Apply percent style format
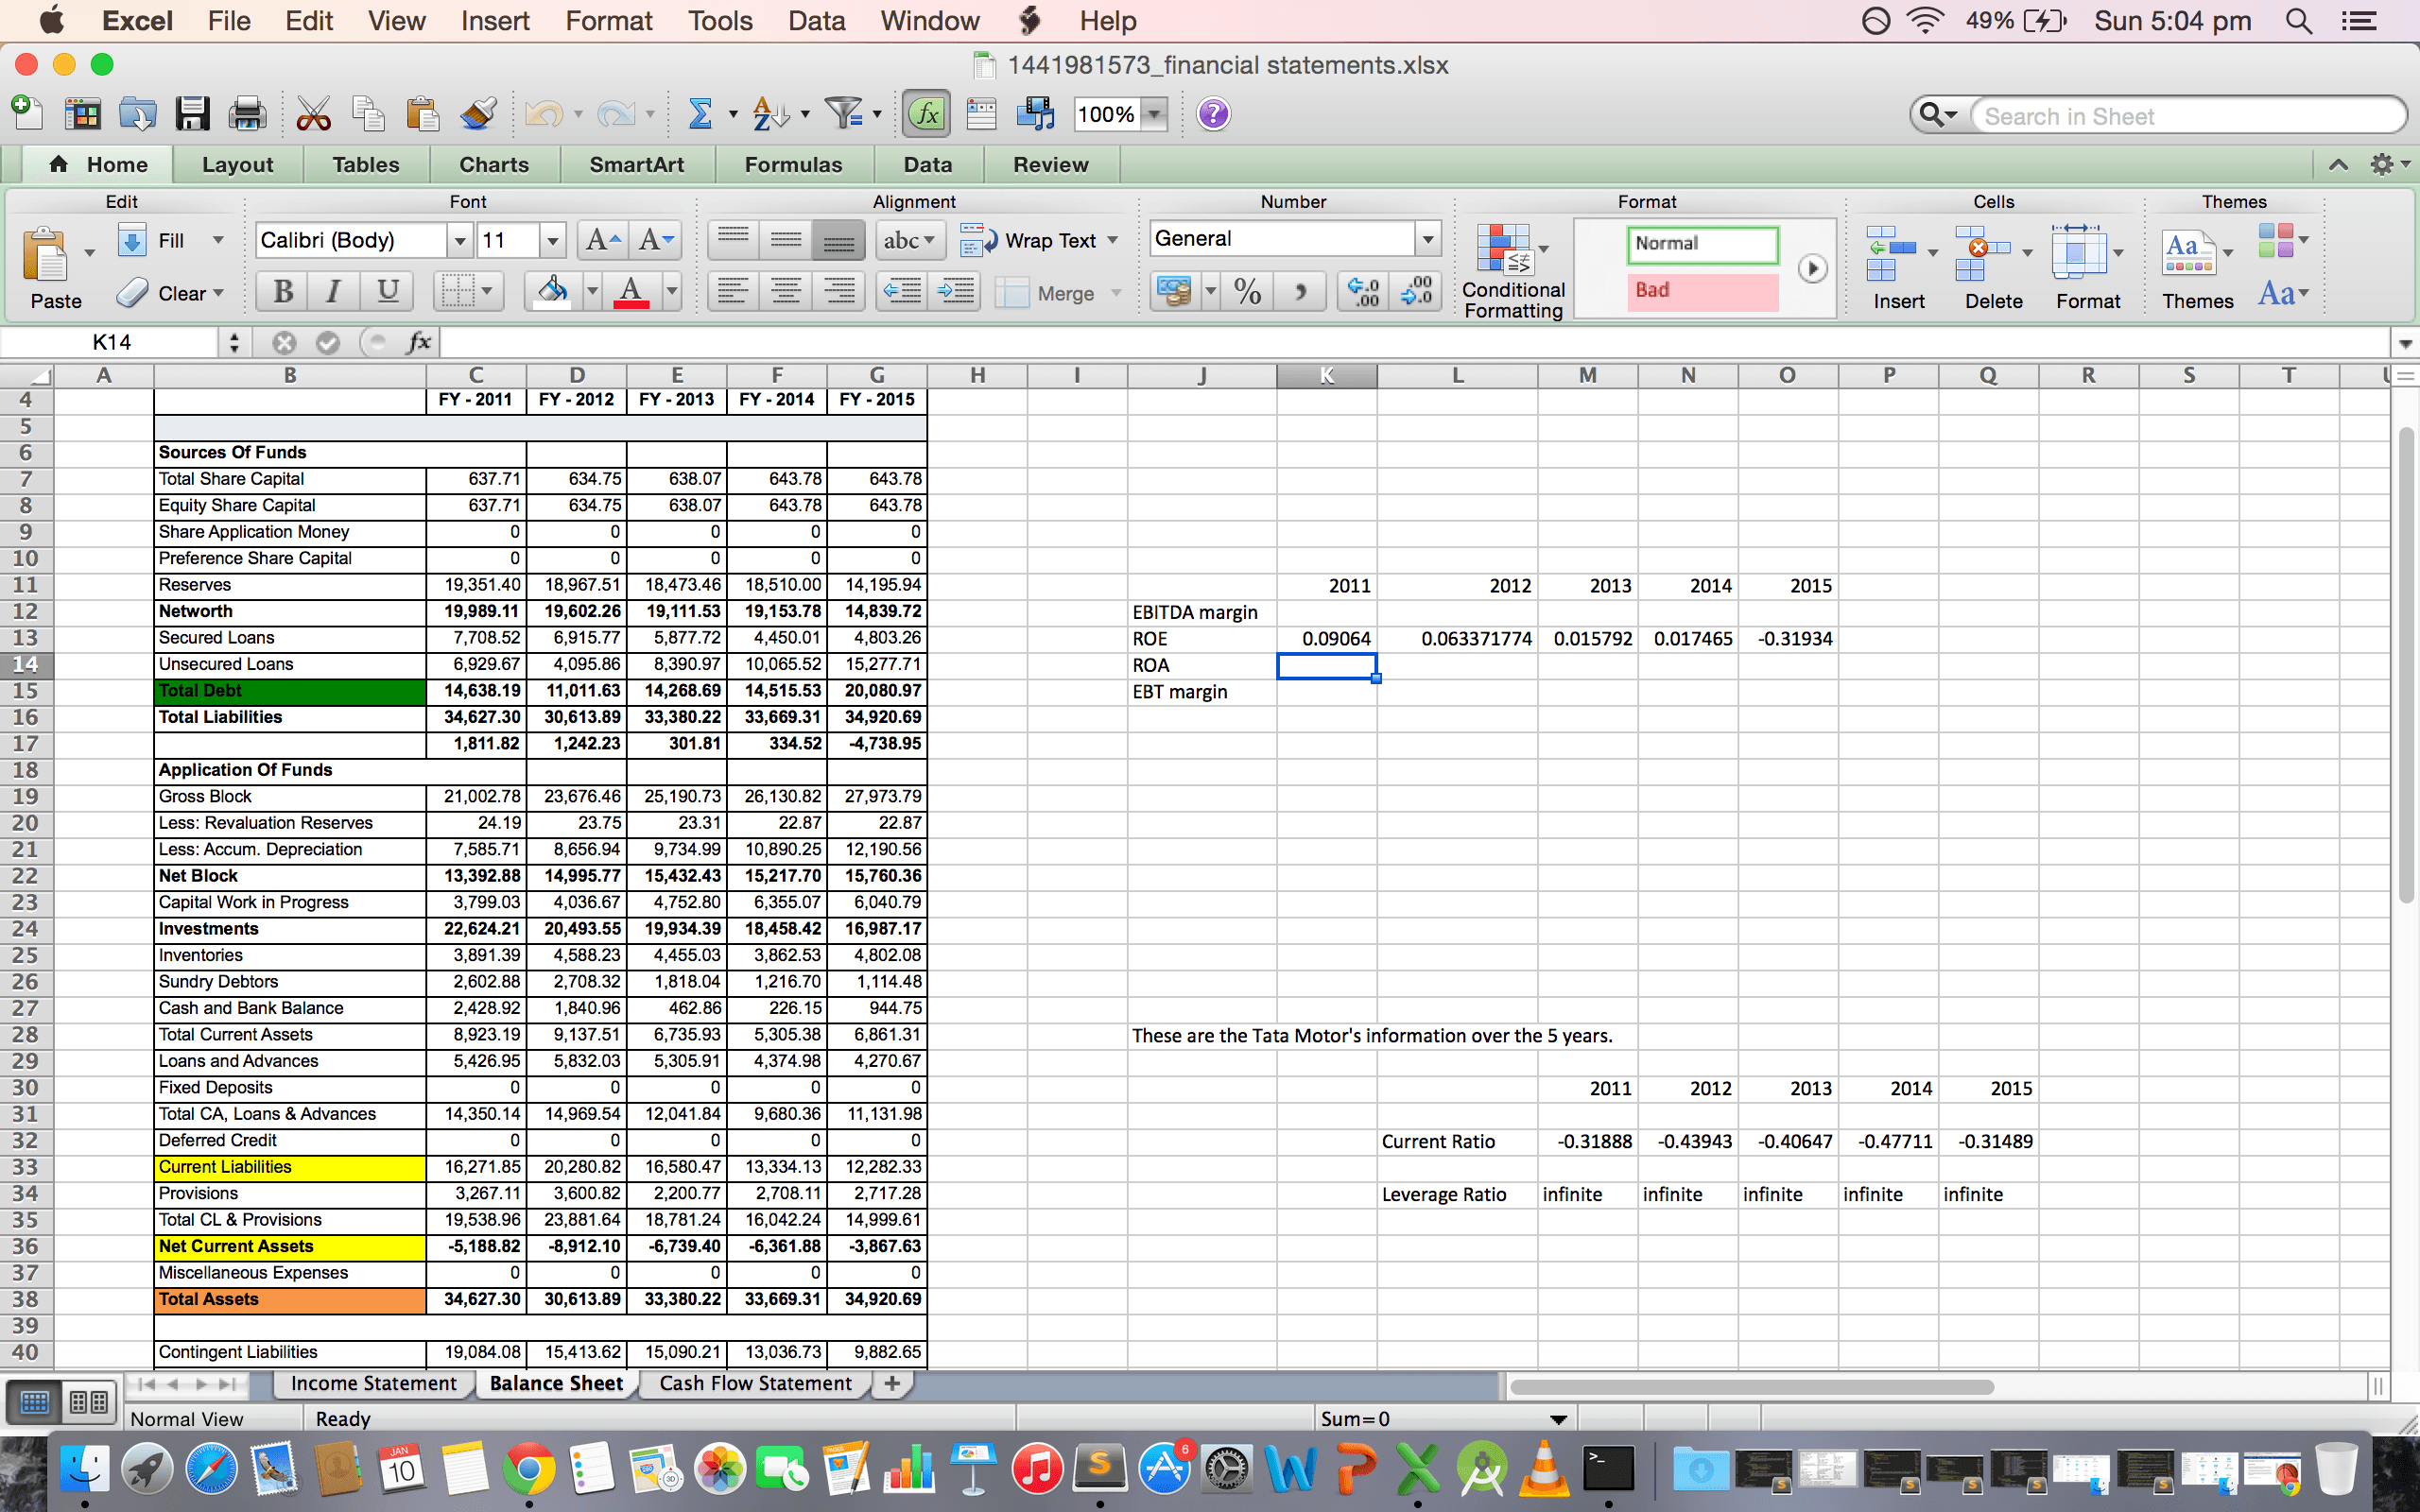 (x=1247, y=291)
